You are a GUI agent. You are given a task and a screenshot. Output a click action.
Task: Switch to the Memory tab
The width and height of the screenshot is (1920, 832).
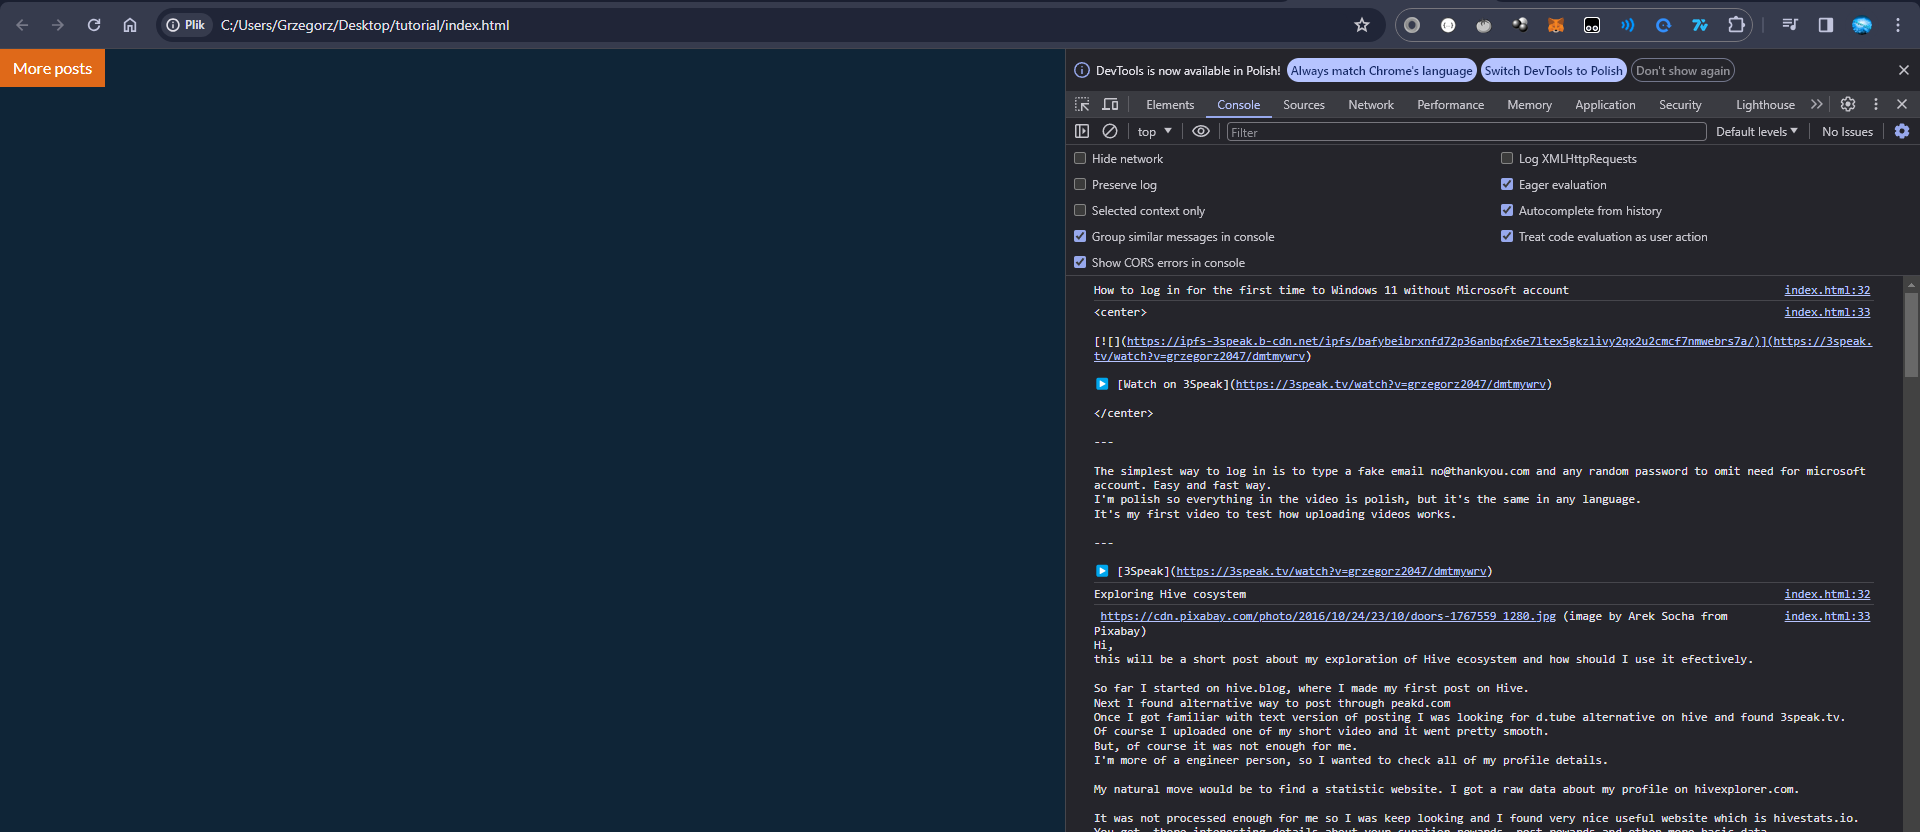(1529, 104)
